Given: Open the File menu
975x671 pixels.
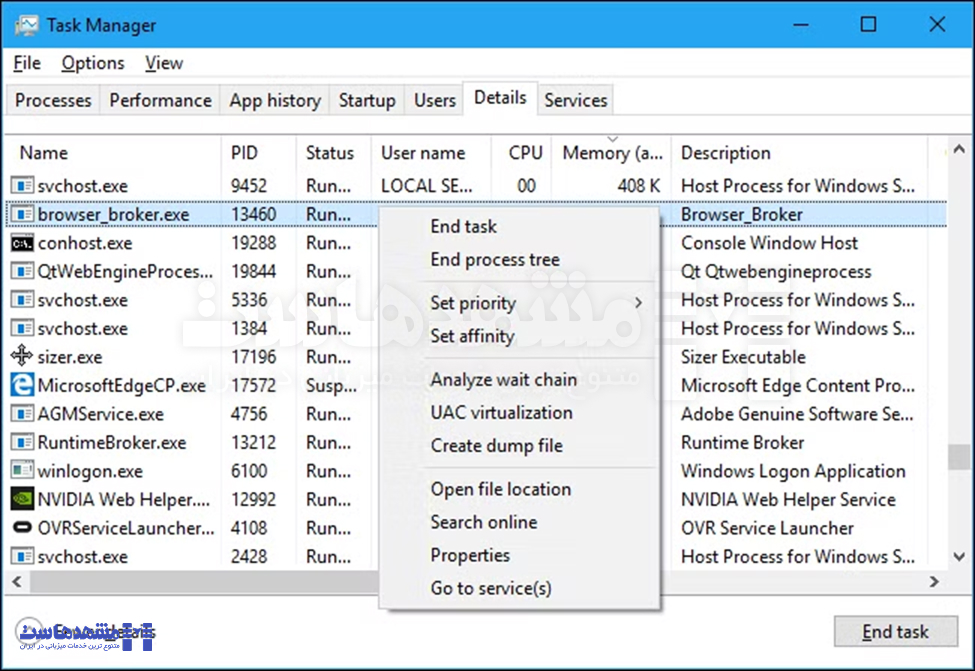Looking at the screenshot, I should point(27,63).
